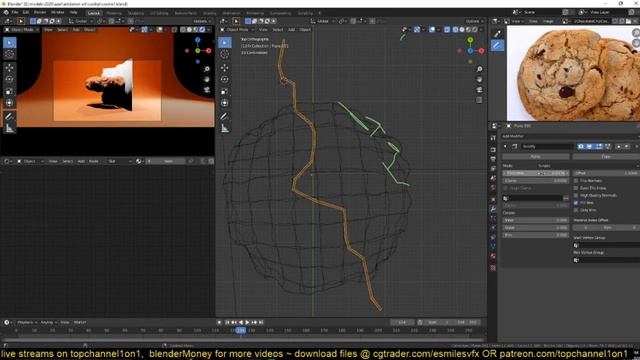Click the Solidify Offset slider field
Viewport: 640px width, 360px height.
pos(606,173)
